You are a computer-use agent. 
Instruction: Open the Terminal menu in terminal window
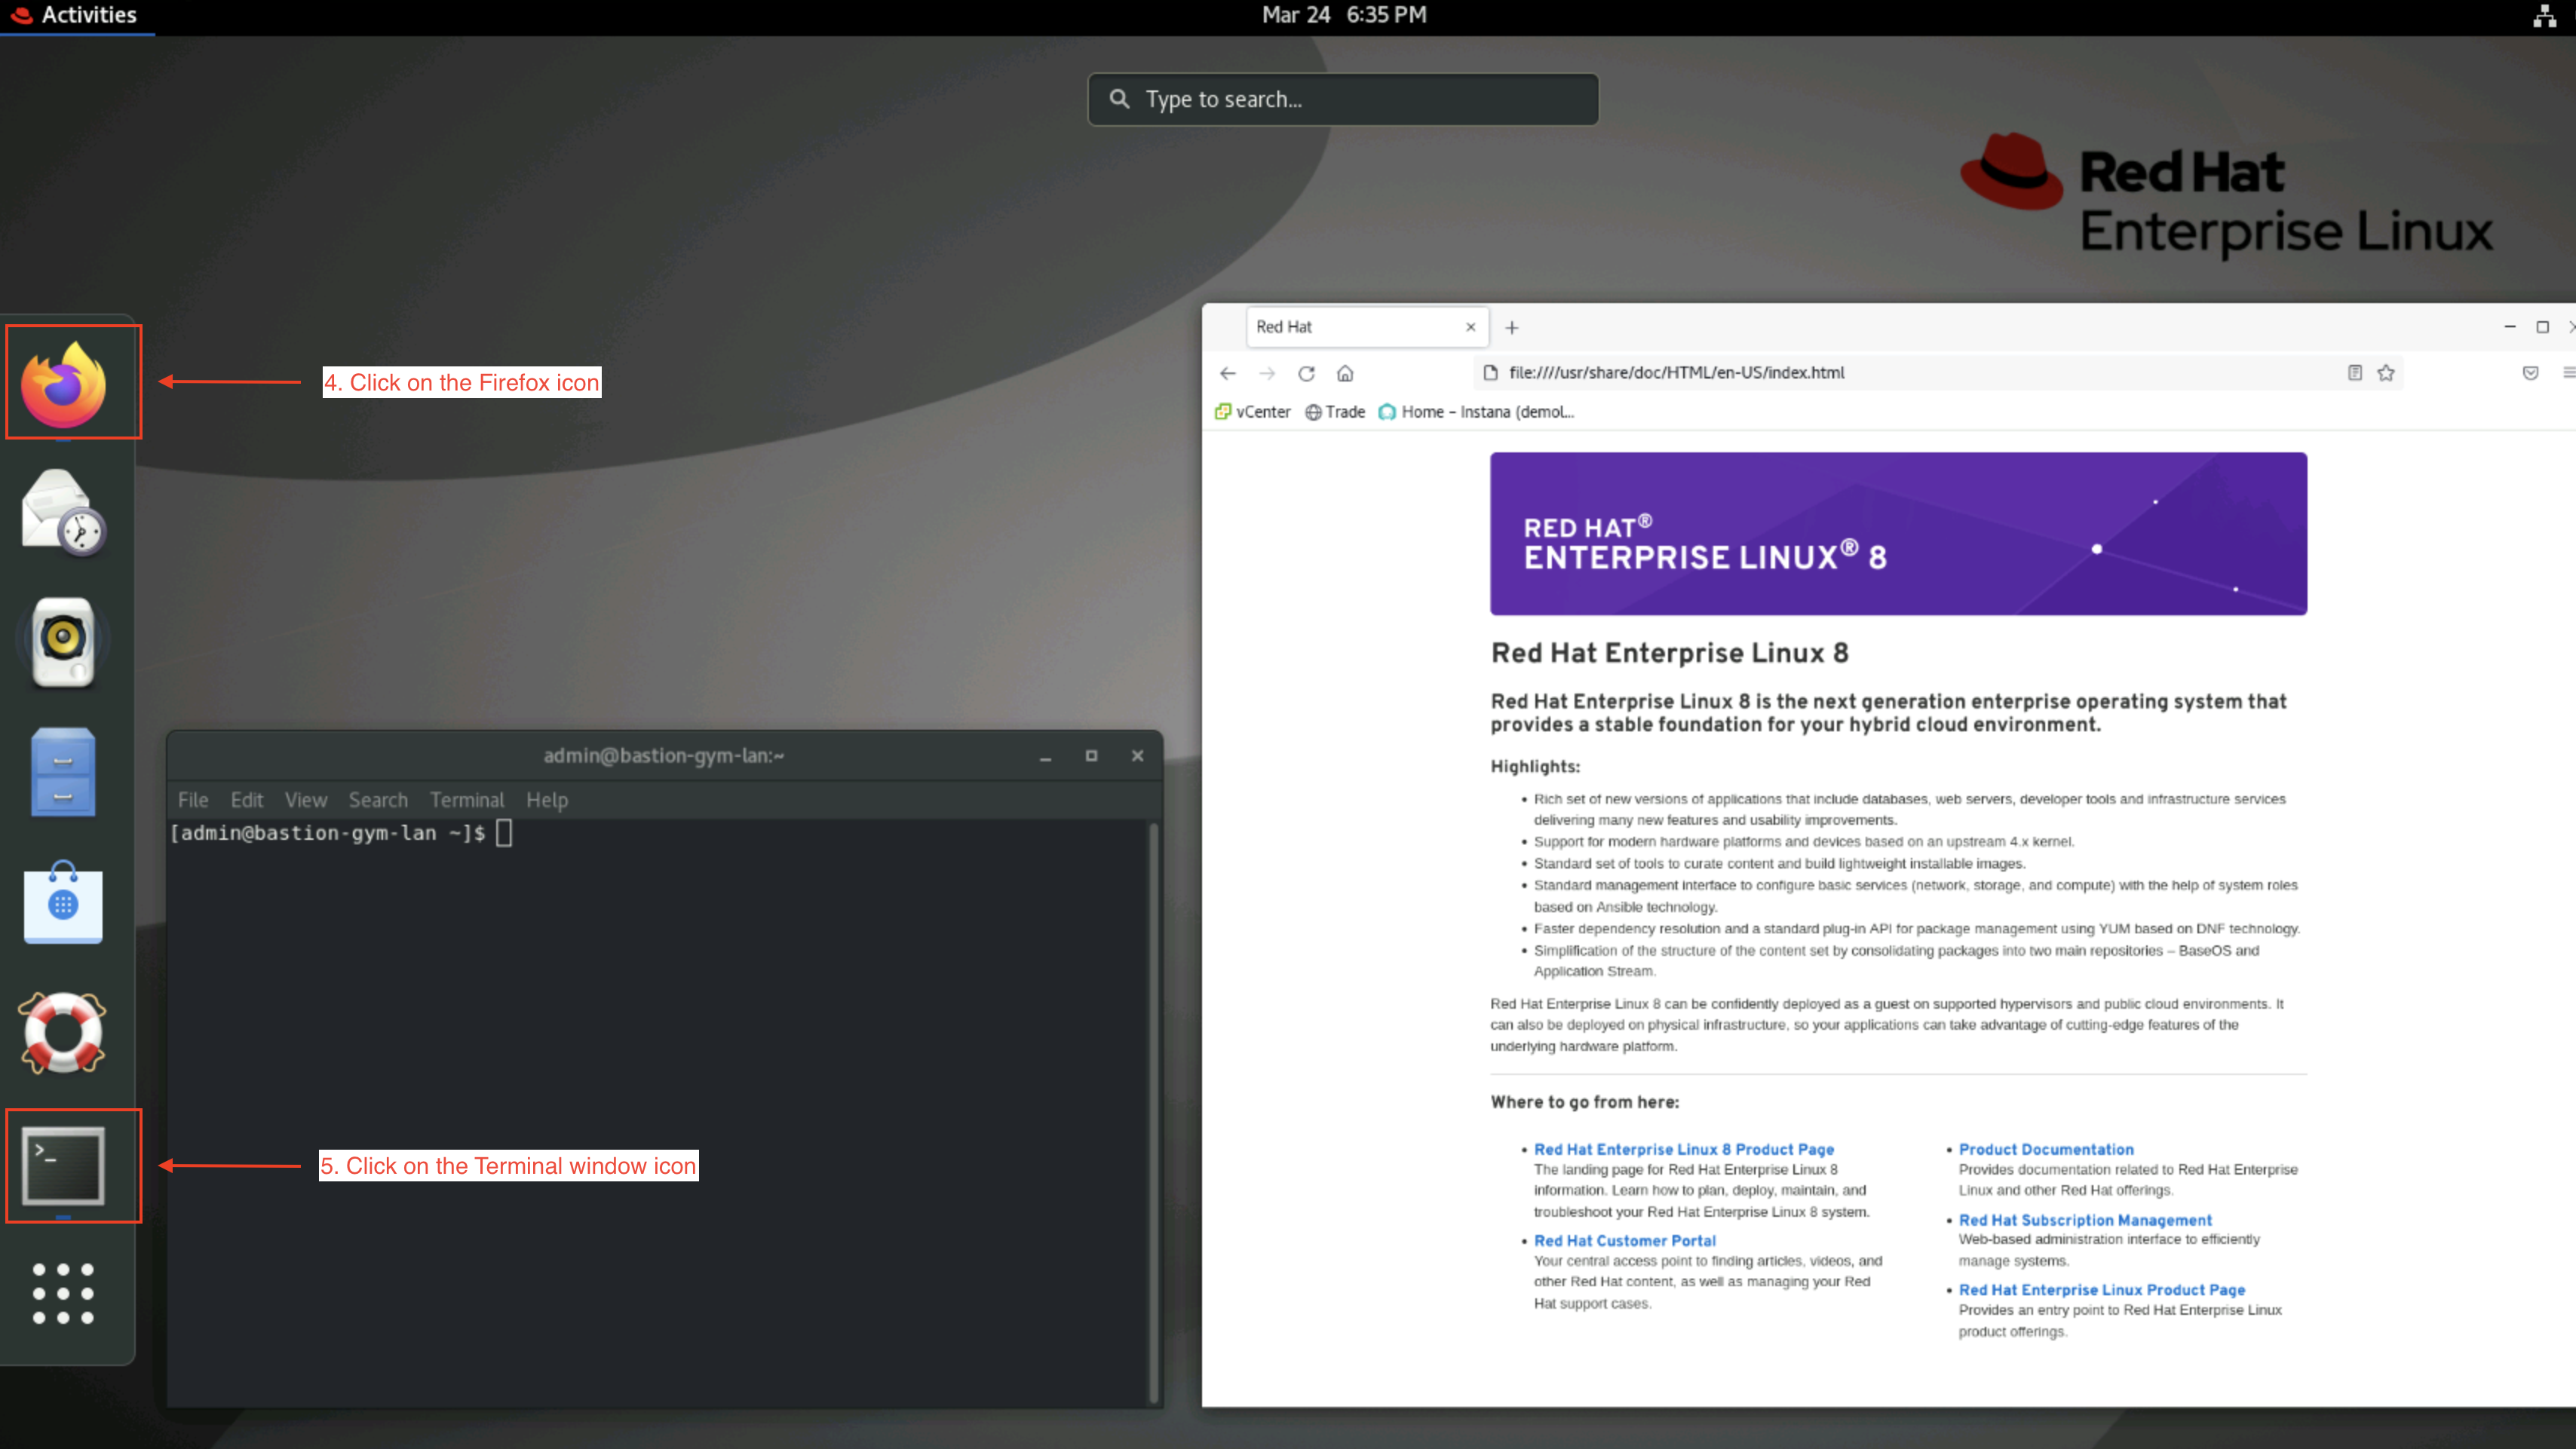(467, 800)
